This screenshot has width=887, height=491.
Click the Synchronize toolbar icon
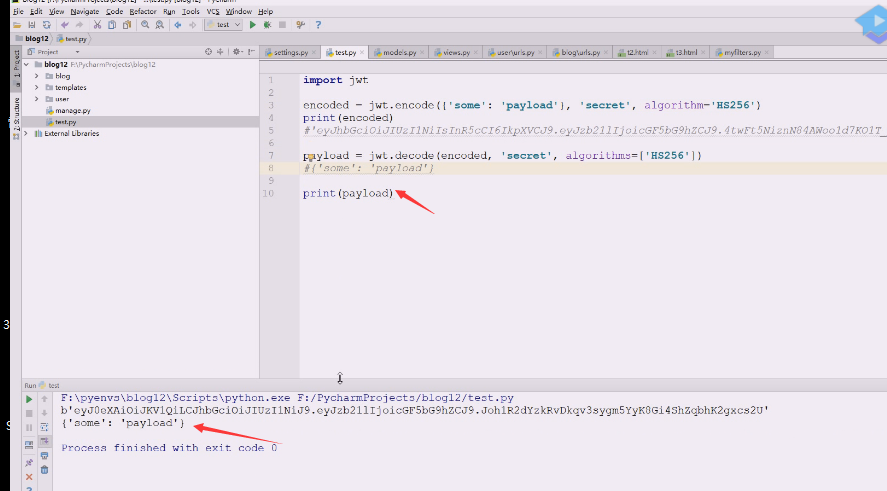[x=46, y=25]
